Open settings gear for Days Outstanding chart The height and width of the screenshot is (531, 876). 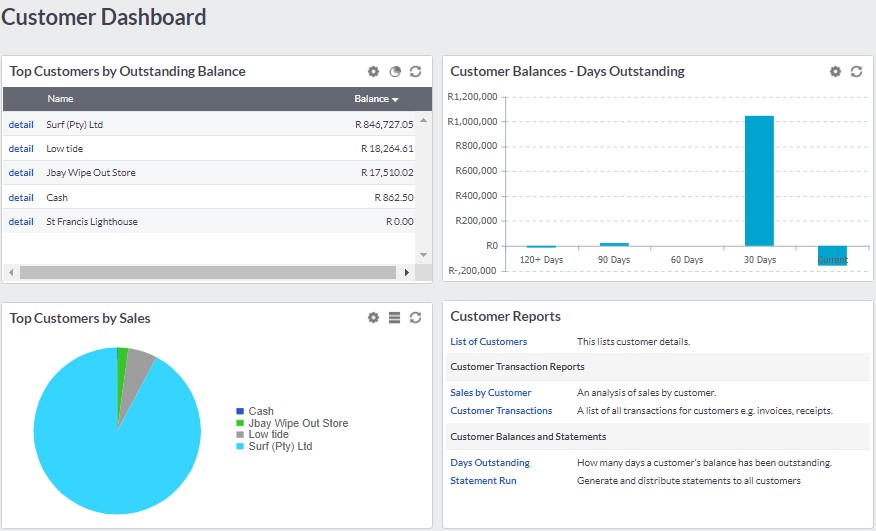pos(835,72)
